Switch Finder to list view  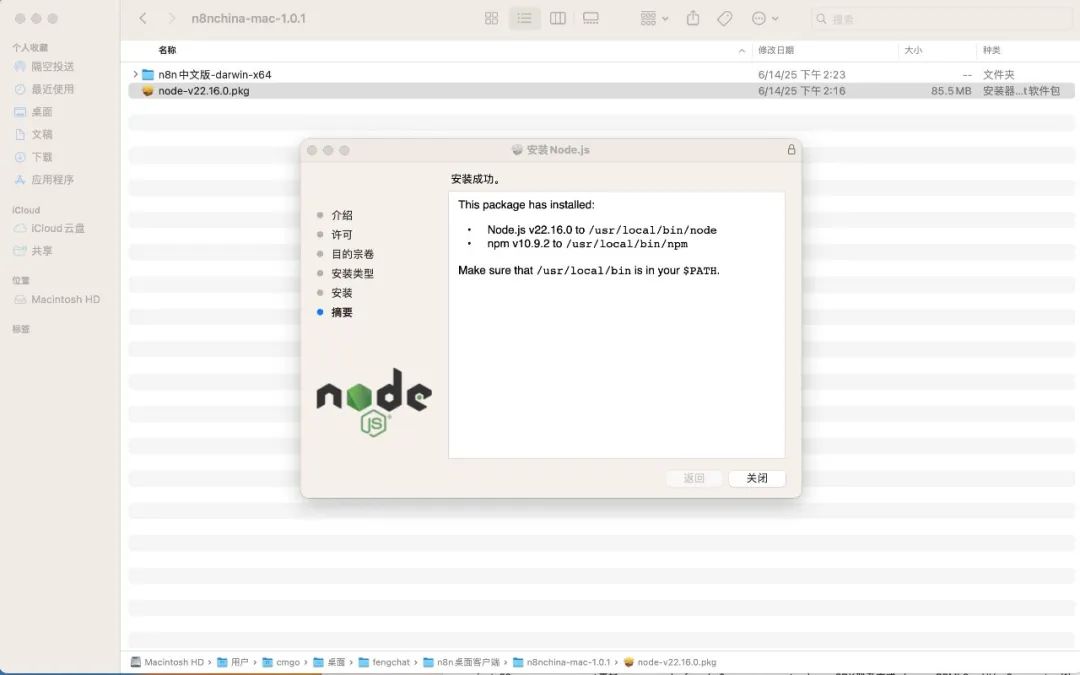coord(524,19)
